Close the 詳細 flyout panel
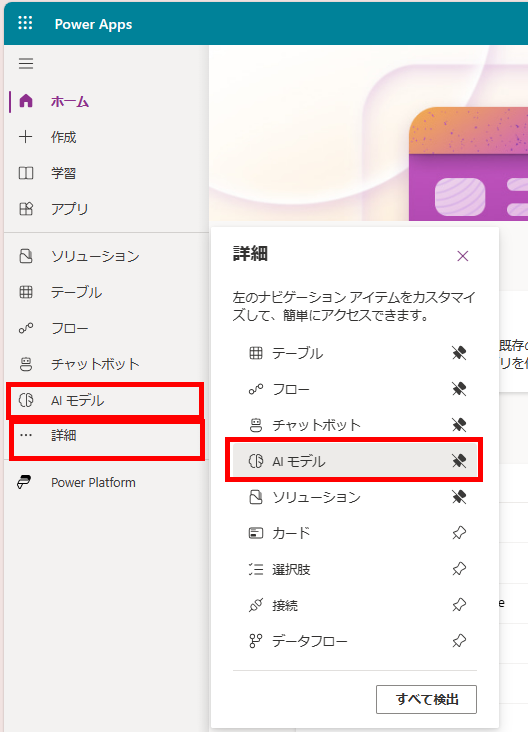This screenshot has width=528, height=732. pos(463,256)
